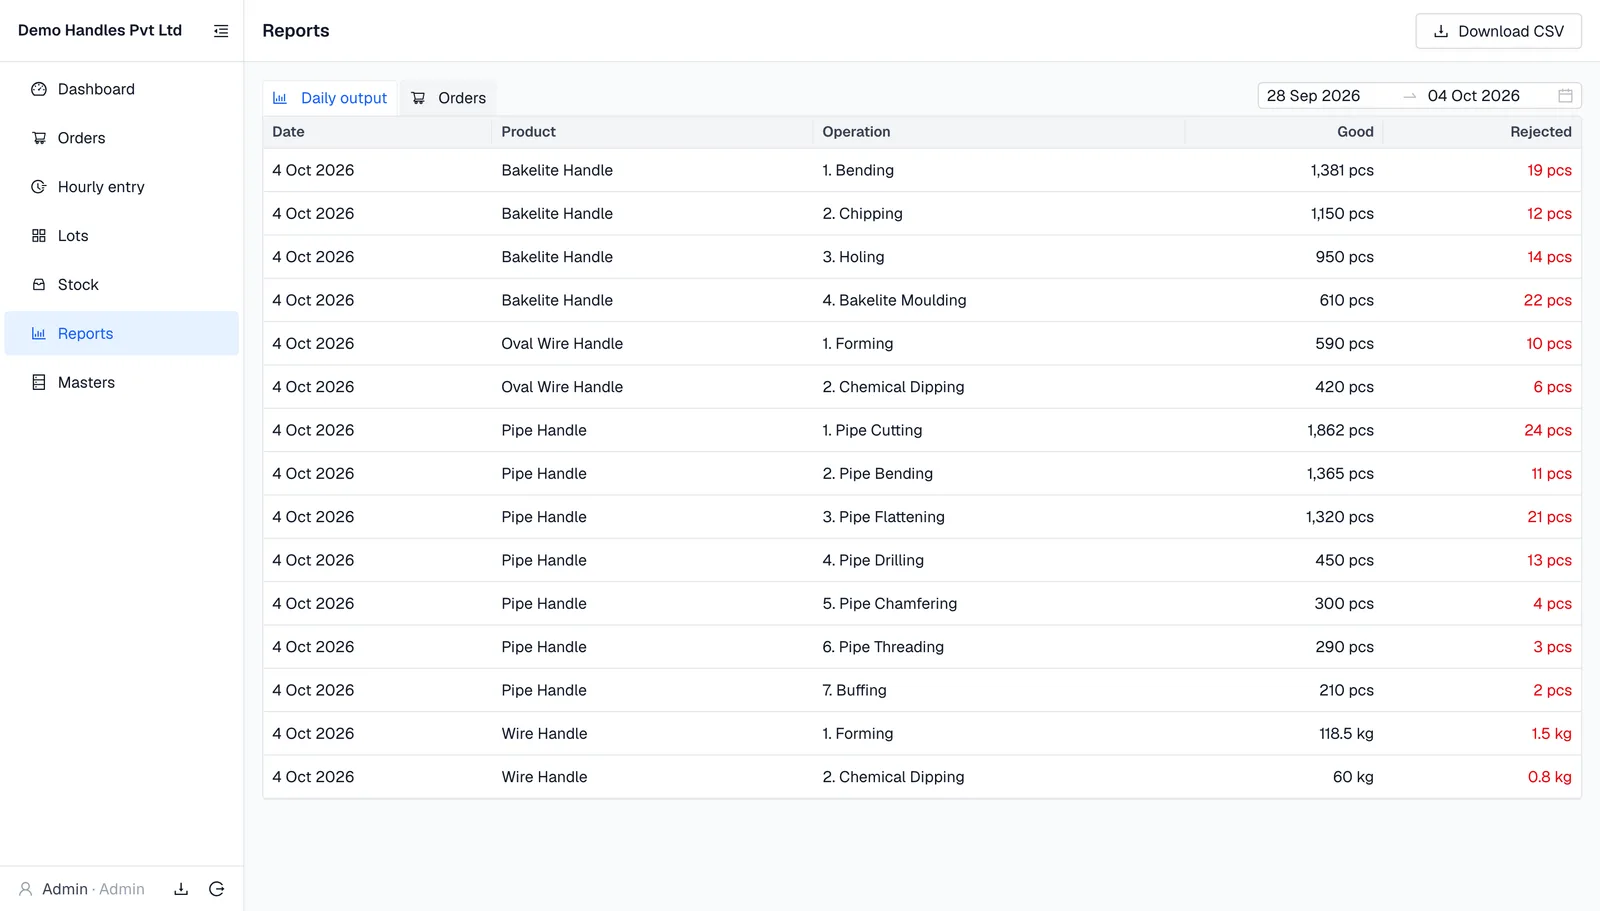Click the Orders tab cart icon
Viewport: 1600px width, 911px height.
coord(418,98)
